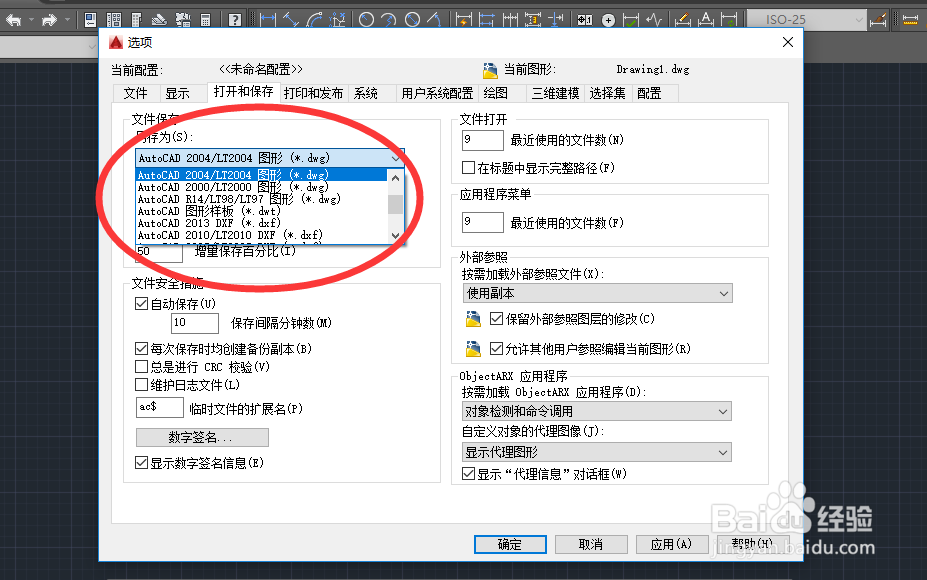Enable 总是进行 CRC 校验 checkbox
This screenshot has height=580, width=927.
tap(141, 367)
